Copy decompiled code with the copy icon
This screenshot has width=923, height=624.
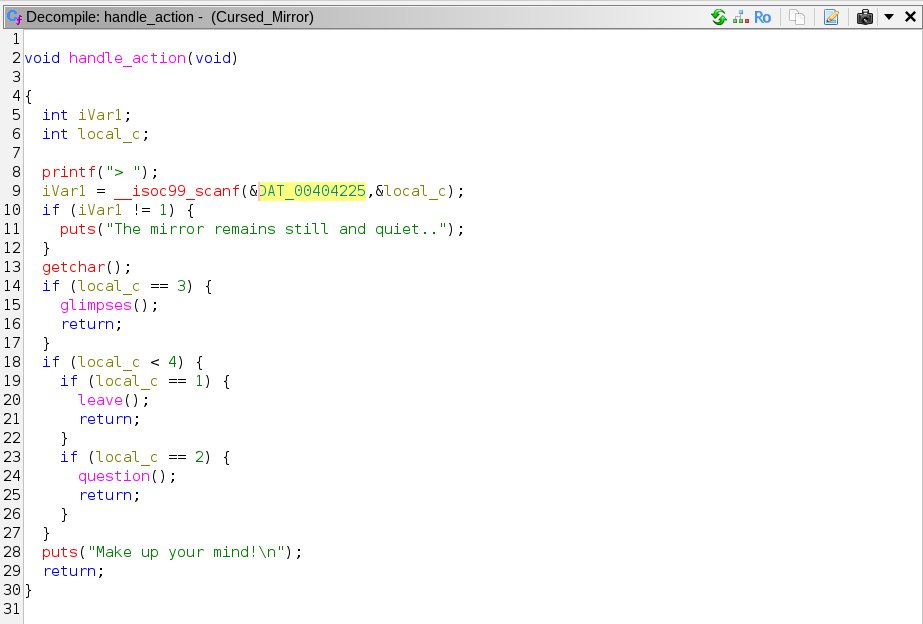point(796,17)
